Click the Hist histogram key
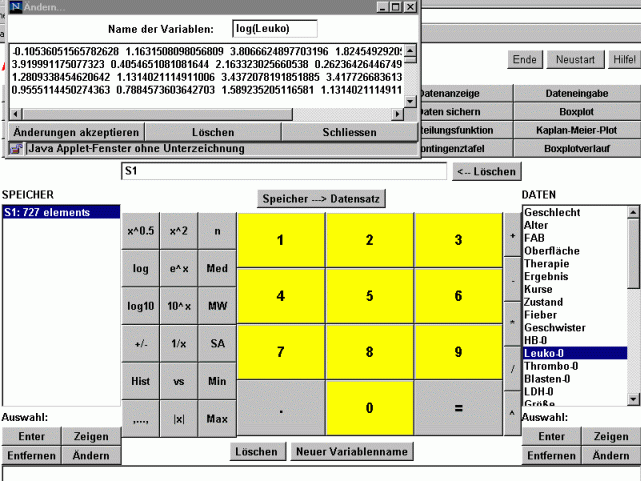Image resolution: width=641 pixels, height=481 pixels. point(140,381)
